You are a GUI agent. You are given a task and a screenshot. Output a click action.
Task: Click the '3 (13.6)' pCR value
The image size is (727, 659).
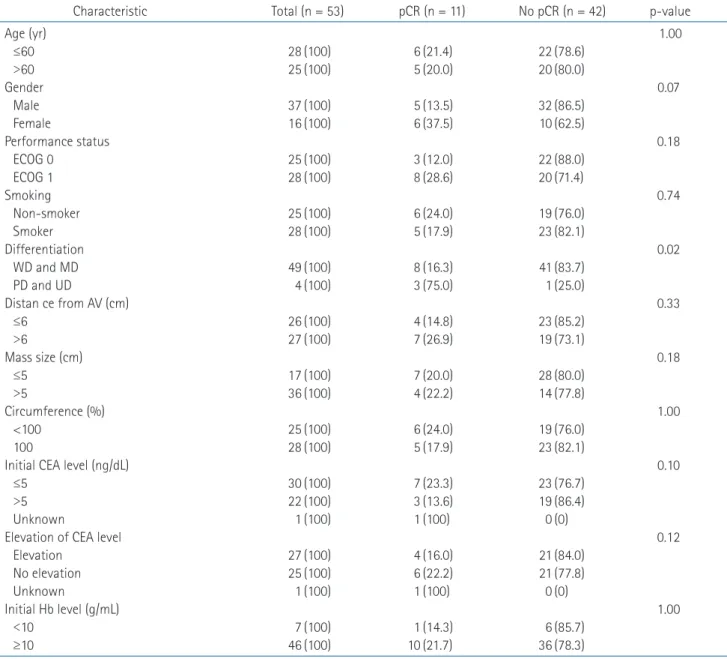click(433, 501)
